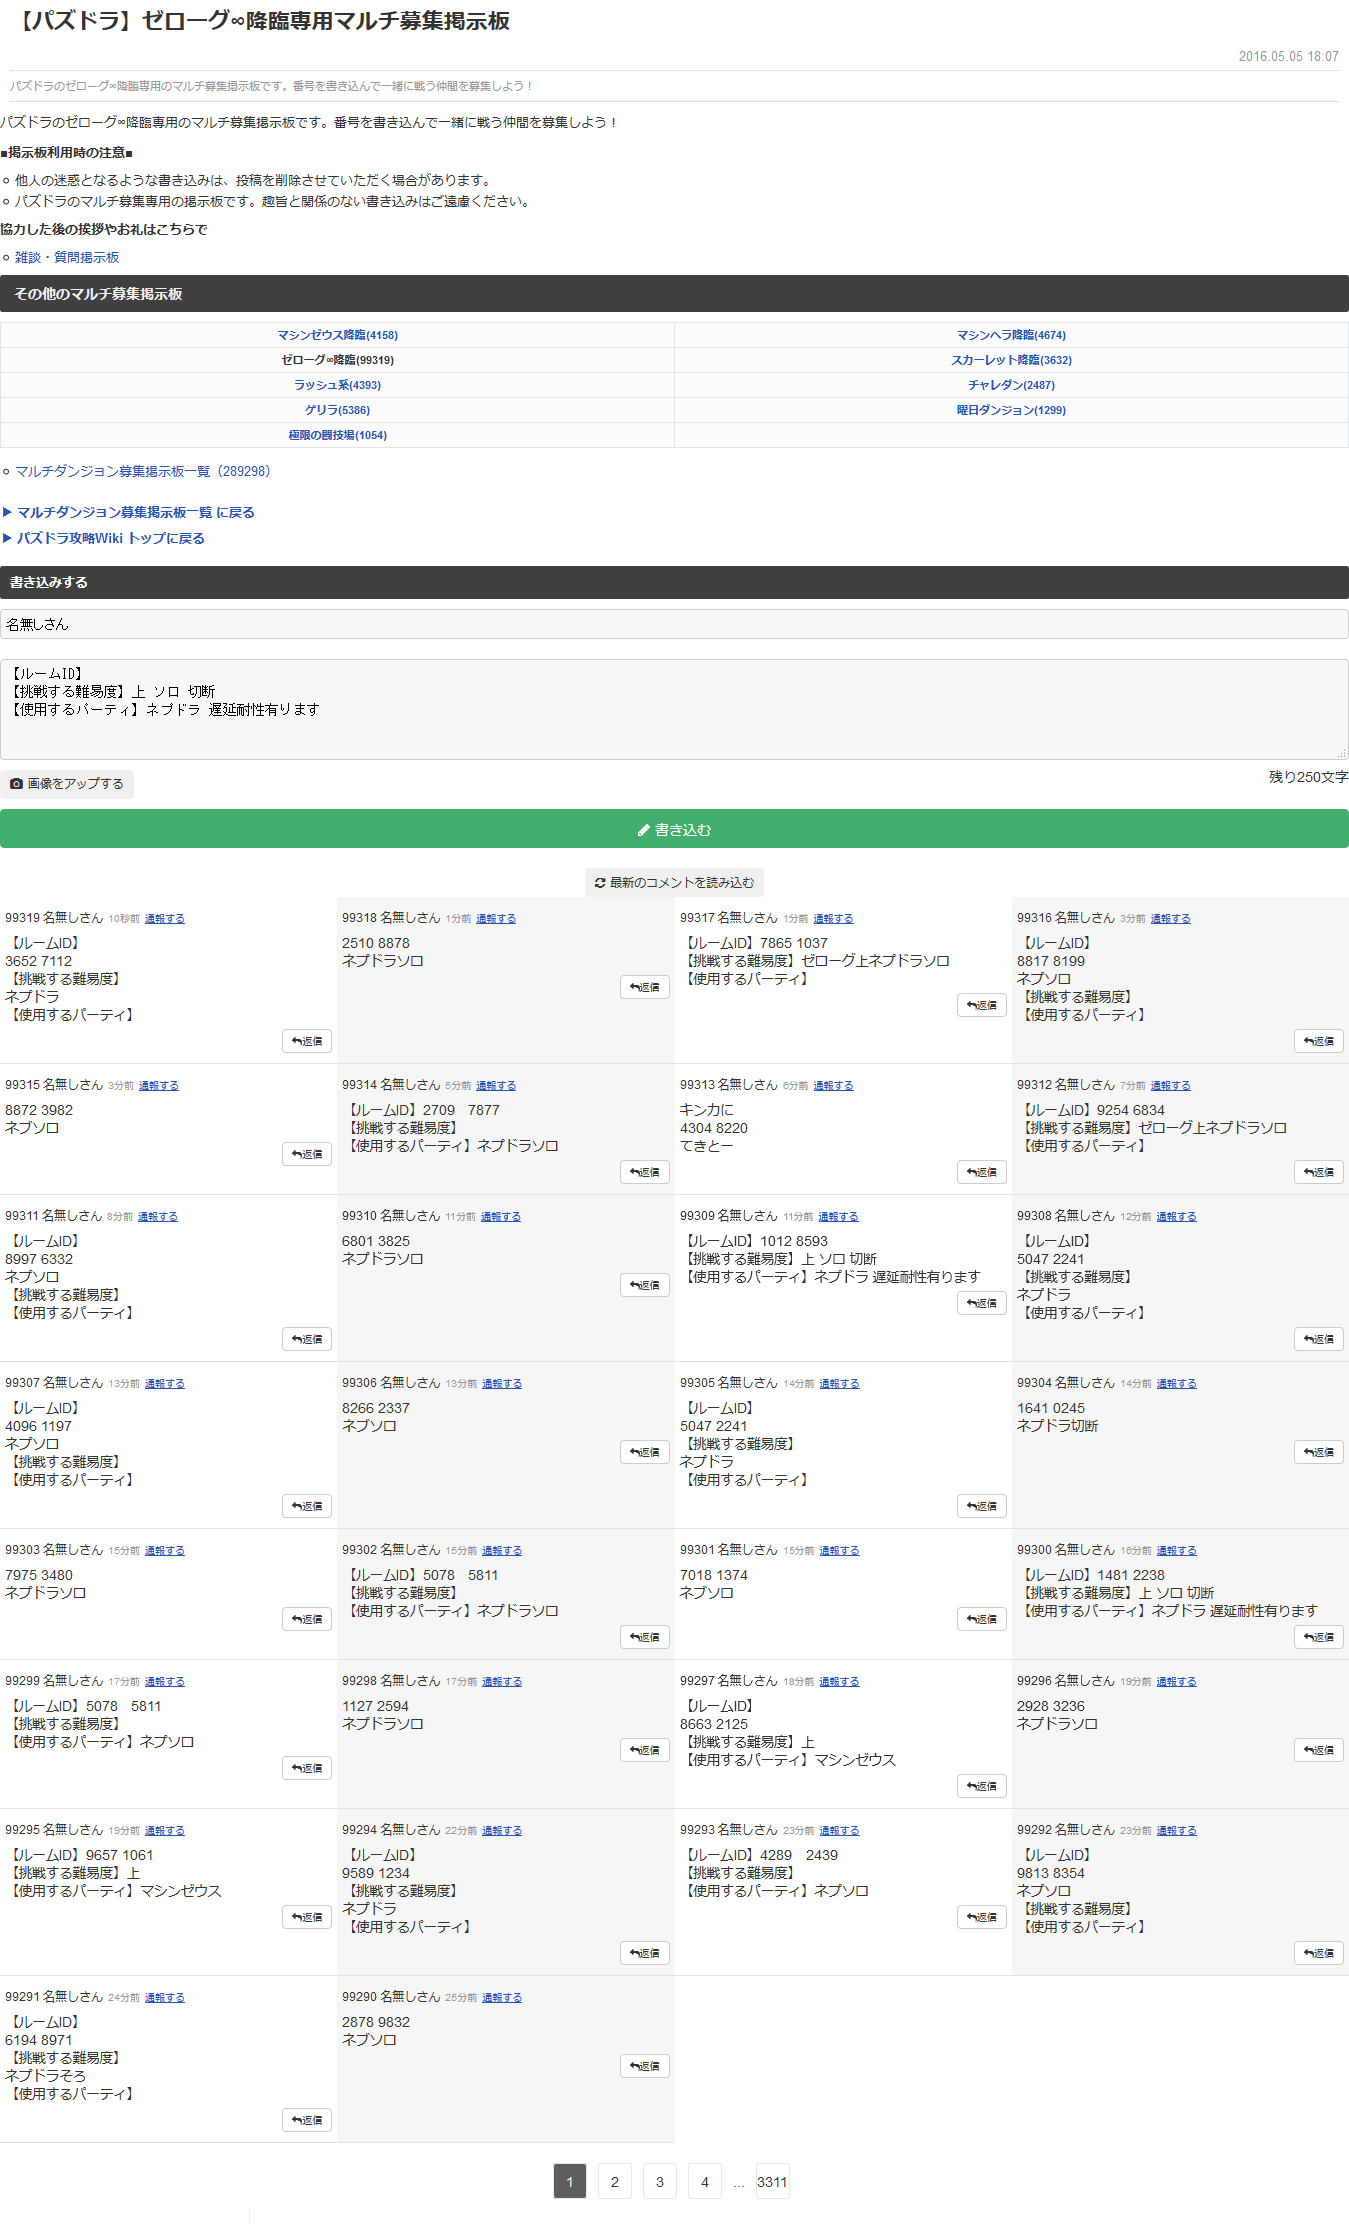This screenshot has height=2224, width=1349.
Task: Reload comments with 最新のコメントを読み込む
Action: coord(674,883)
